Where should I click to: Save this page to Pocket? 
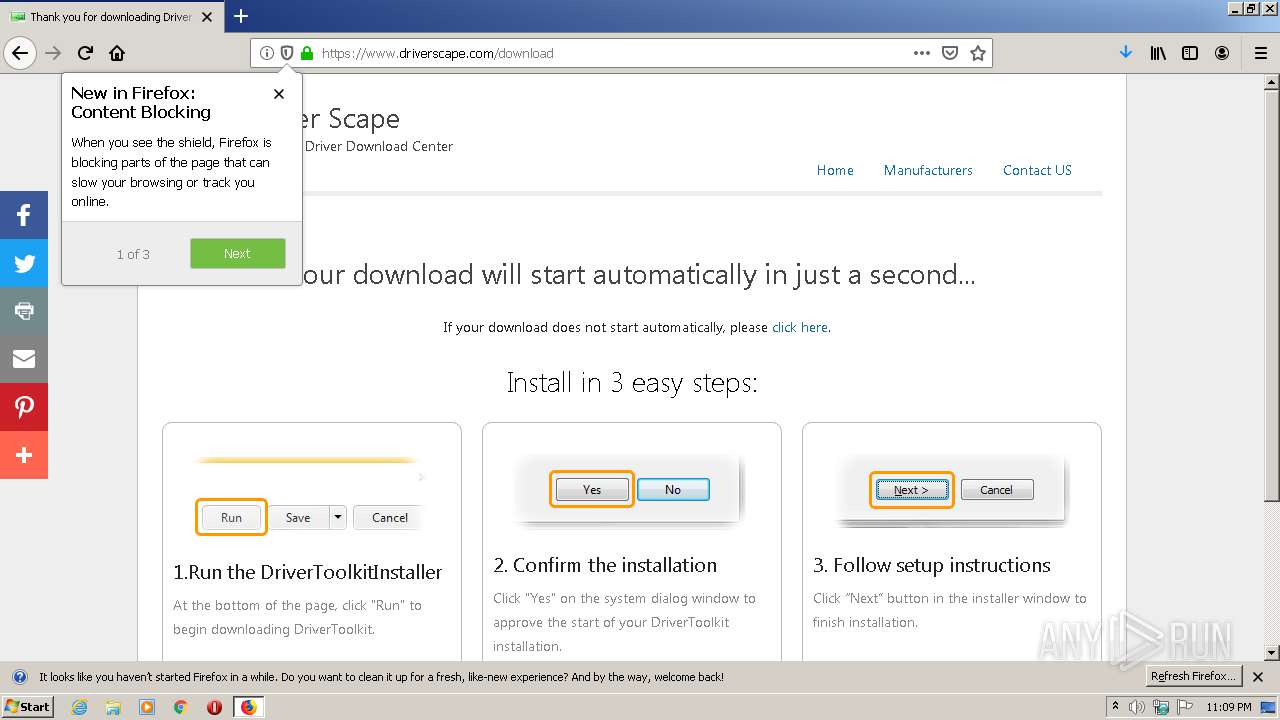point(950,53)
